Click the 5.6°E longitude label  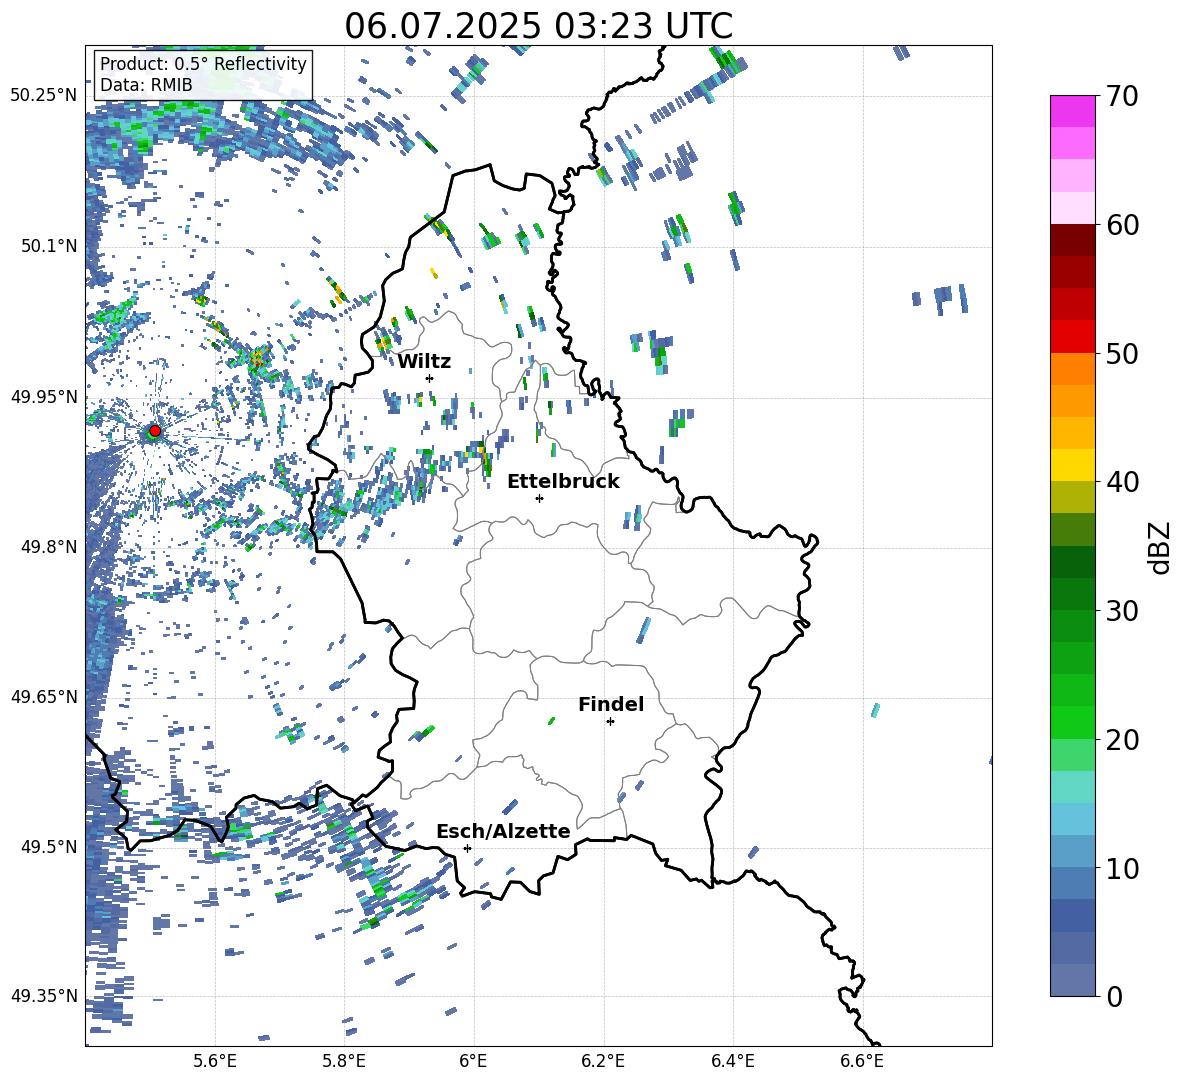tap(215, 1061)
